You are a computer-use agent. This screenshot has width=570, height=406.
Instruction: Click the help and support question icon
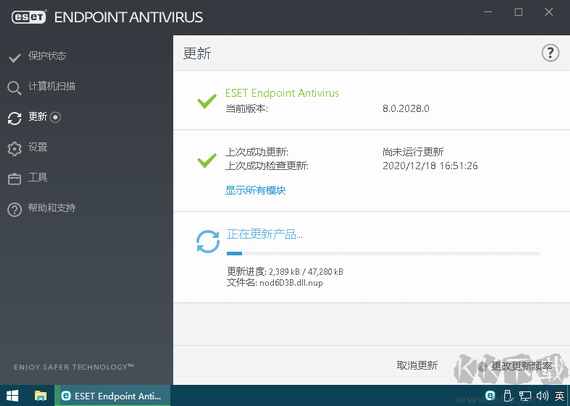coord(15,210)
